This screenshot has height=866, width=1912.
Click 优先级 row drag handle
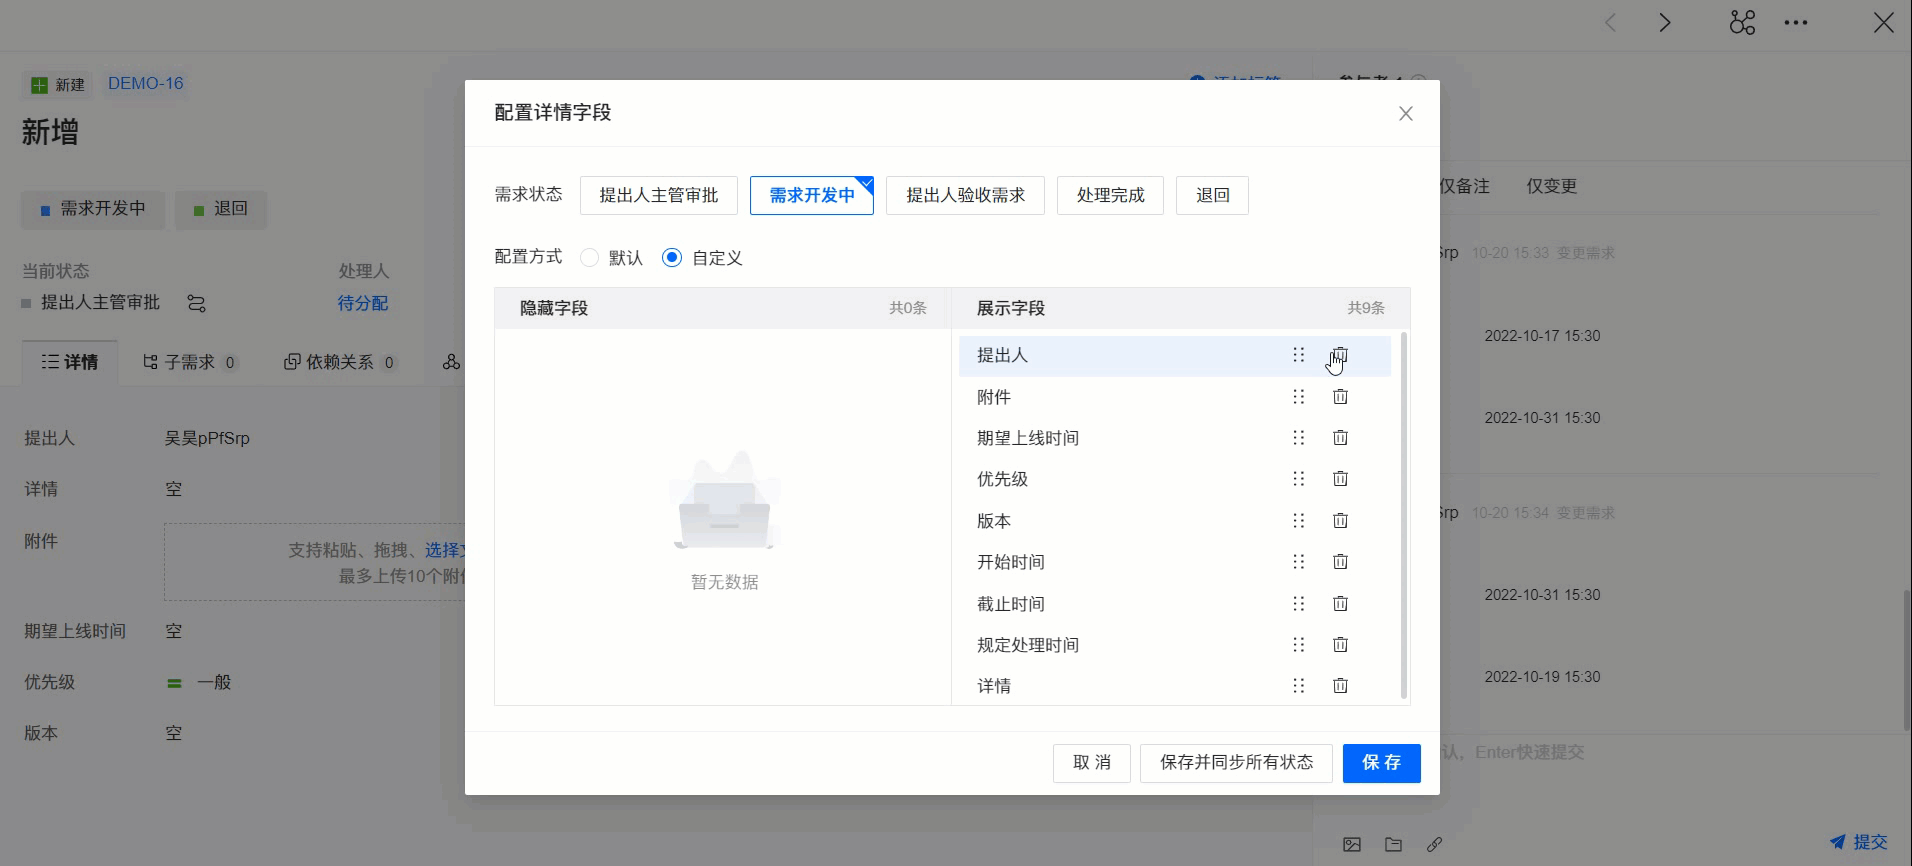(x=1298, y=479)
